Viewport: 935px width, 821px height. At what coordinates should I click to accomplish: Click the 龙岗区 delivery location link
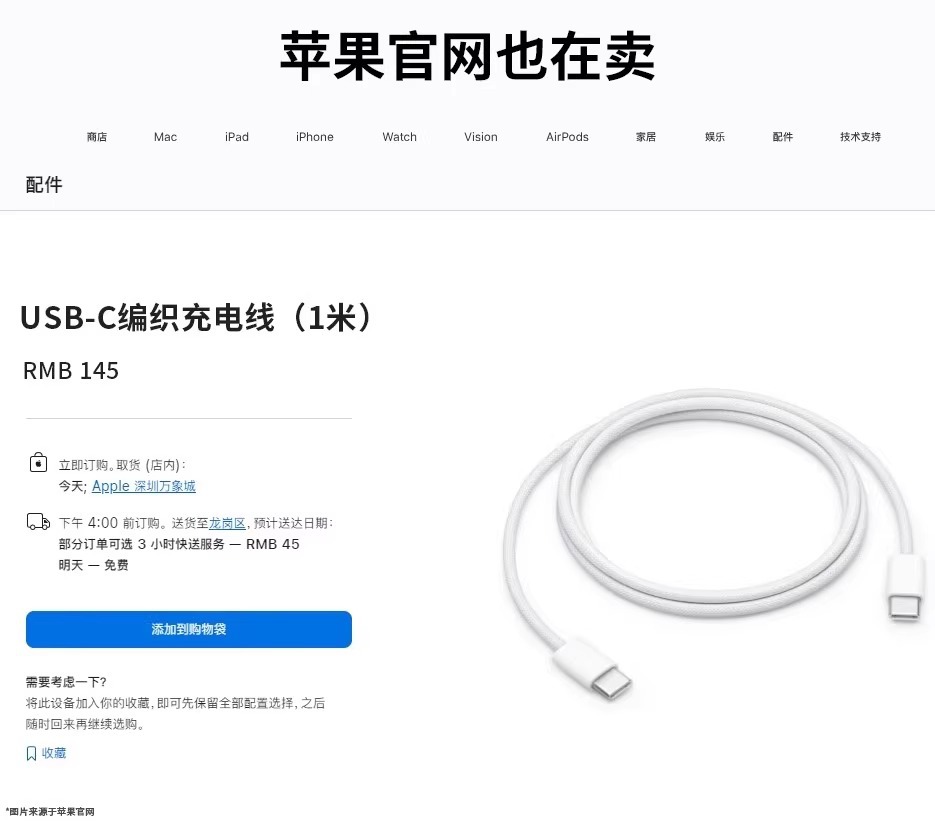(227, 523)
